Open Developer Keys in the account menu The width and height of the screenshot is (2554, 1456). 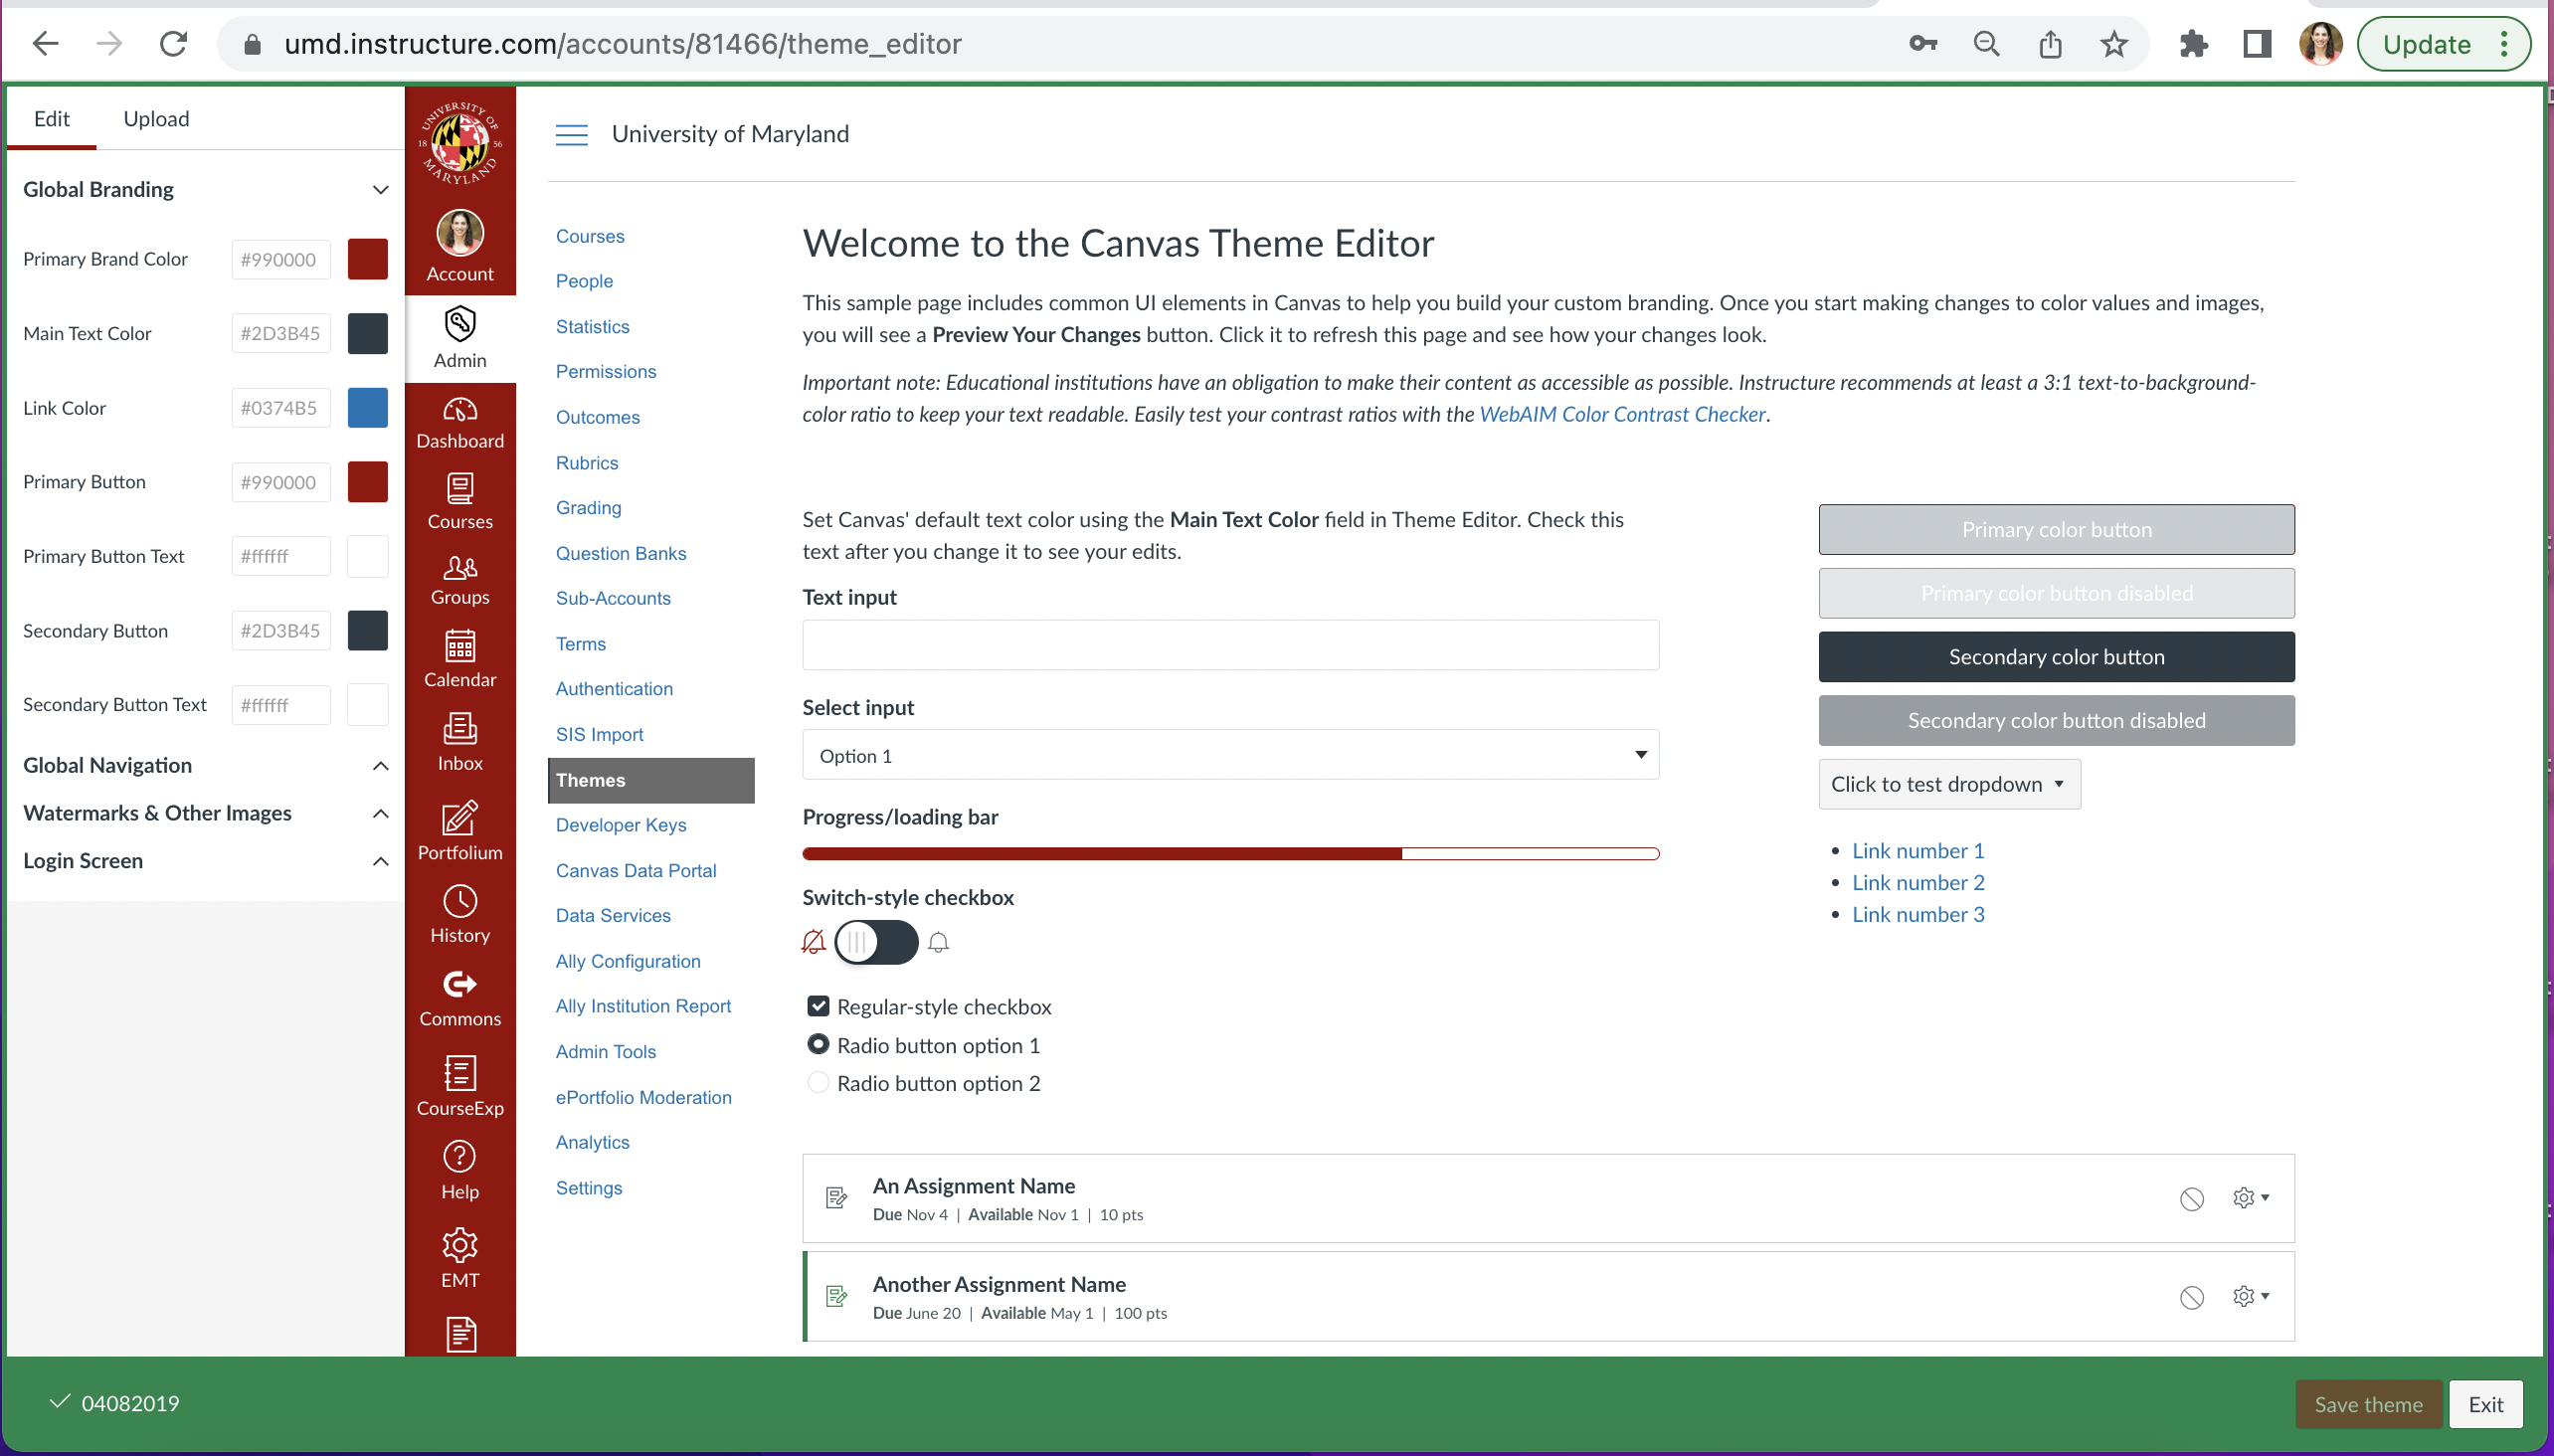coord(621,825)
